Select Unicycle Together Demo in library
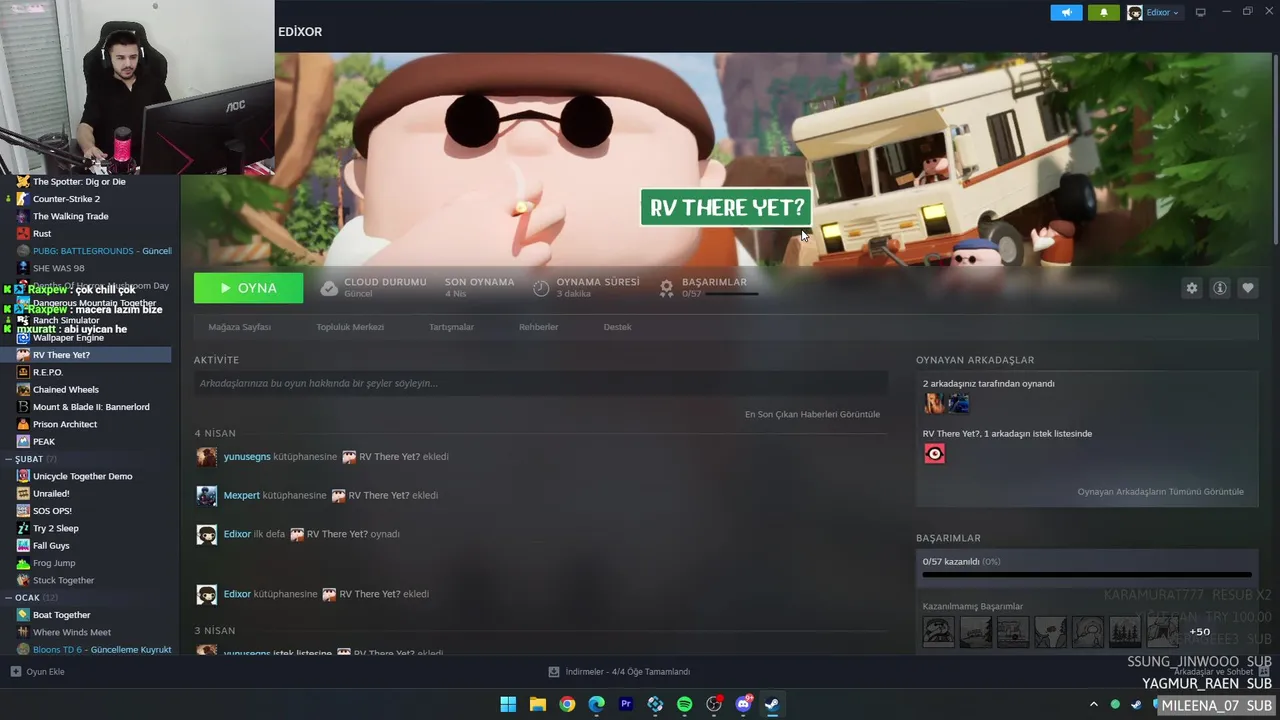This screenshot has width=1280, height=720. point(82,476)
